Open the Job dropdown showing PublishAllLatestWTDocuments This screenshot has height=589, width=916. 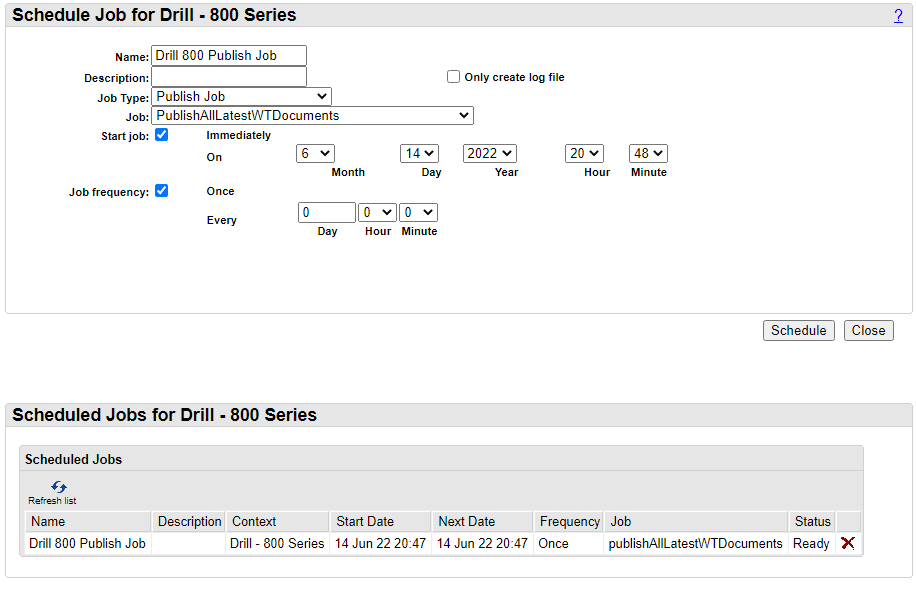pos(313,116)
